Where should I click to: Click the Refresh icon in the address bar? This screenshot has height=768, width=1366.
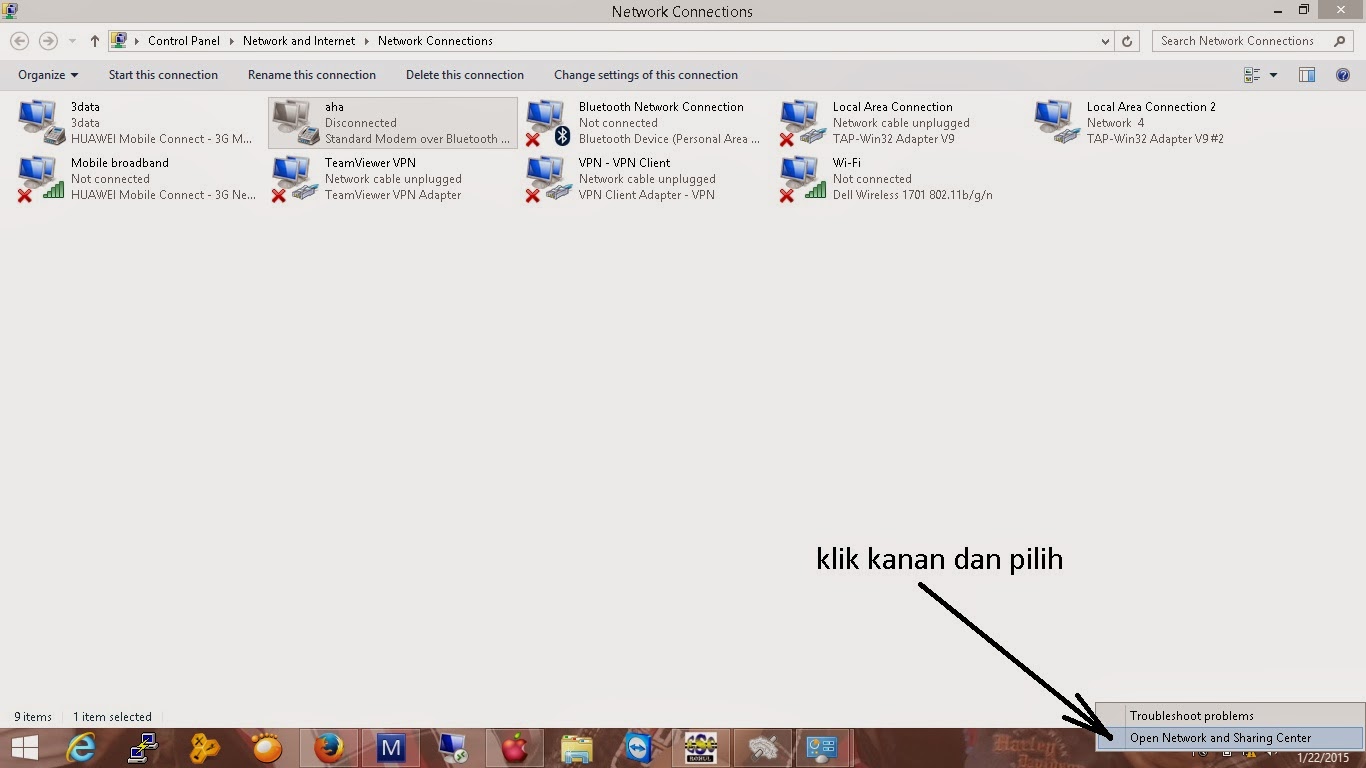pos(1127,41)
